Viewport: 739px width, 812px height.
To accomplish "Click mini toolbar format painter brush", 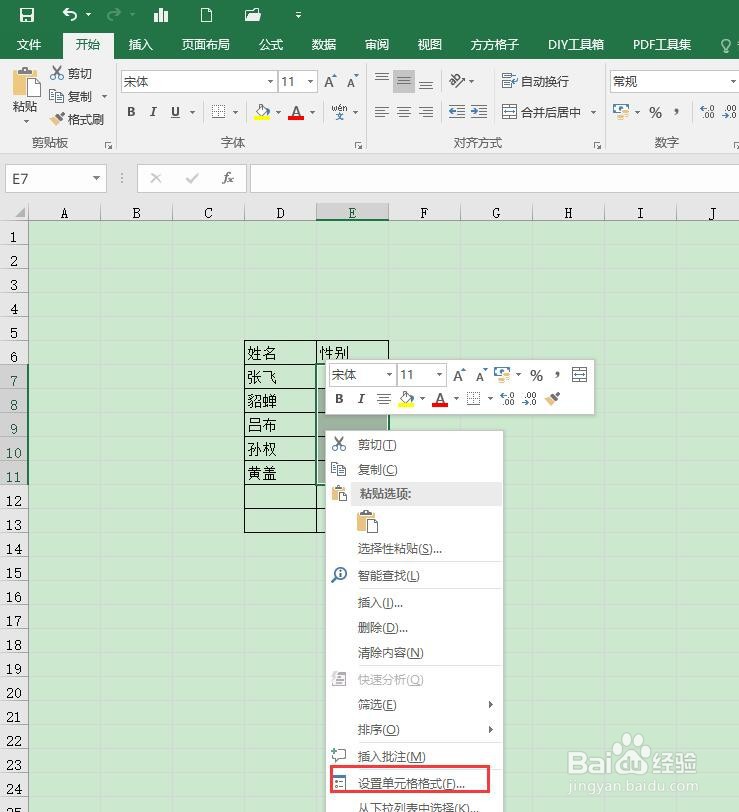I will point(553,398).
